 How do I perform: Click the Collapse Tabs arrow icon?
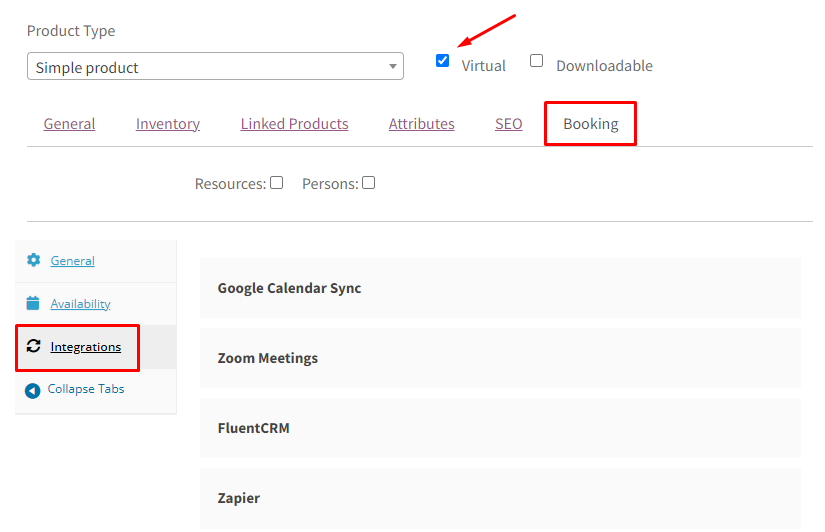pos(33,390)
